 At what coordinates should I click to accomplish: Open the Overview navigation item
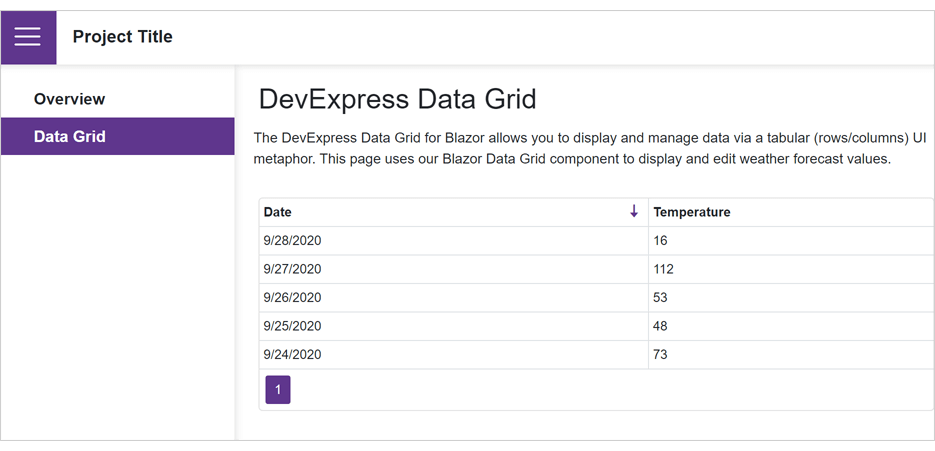click(x=69, y=99)
